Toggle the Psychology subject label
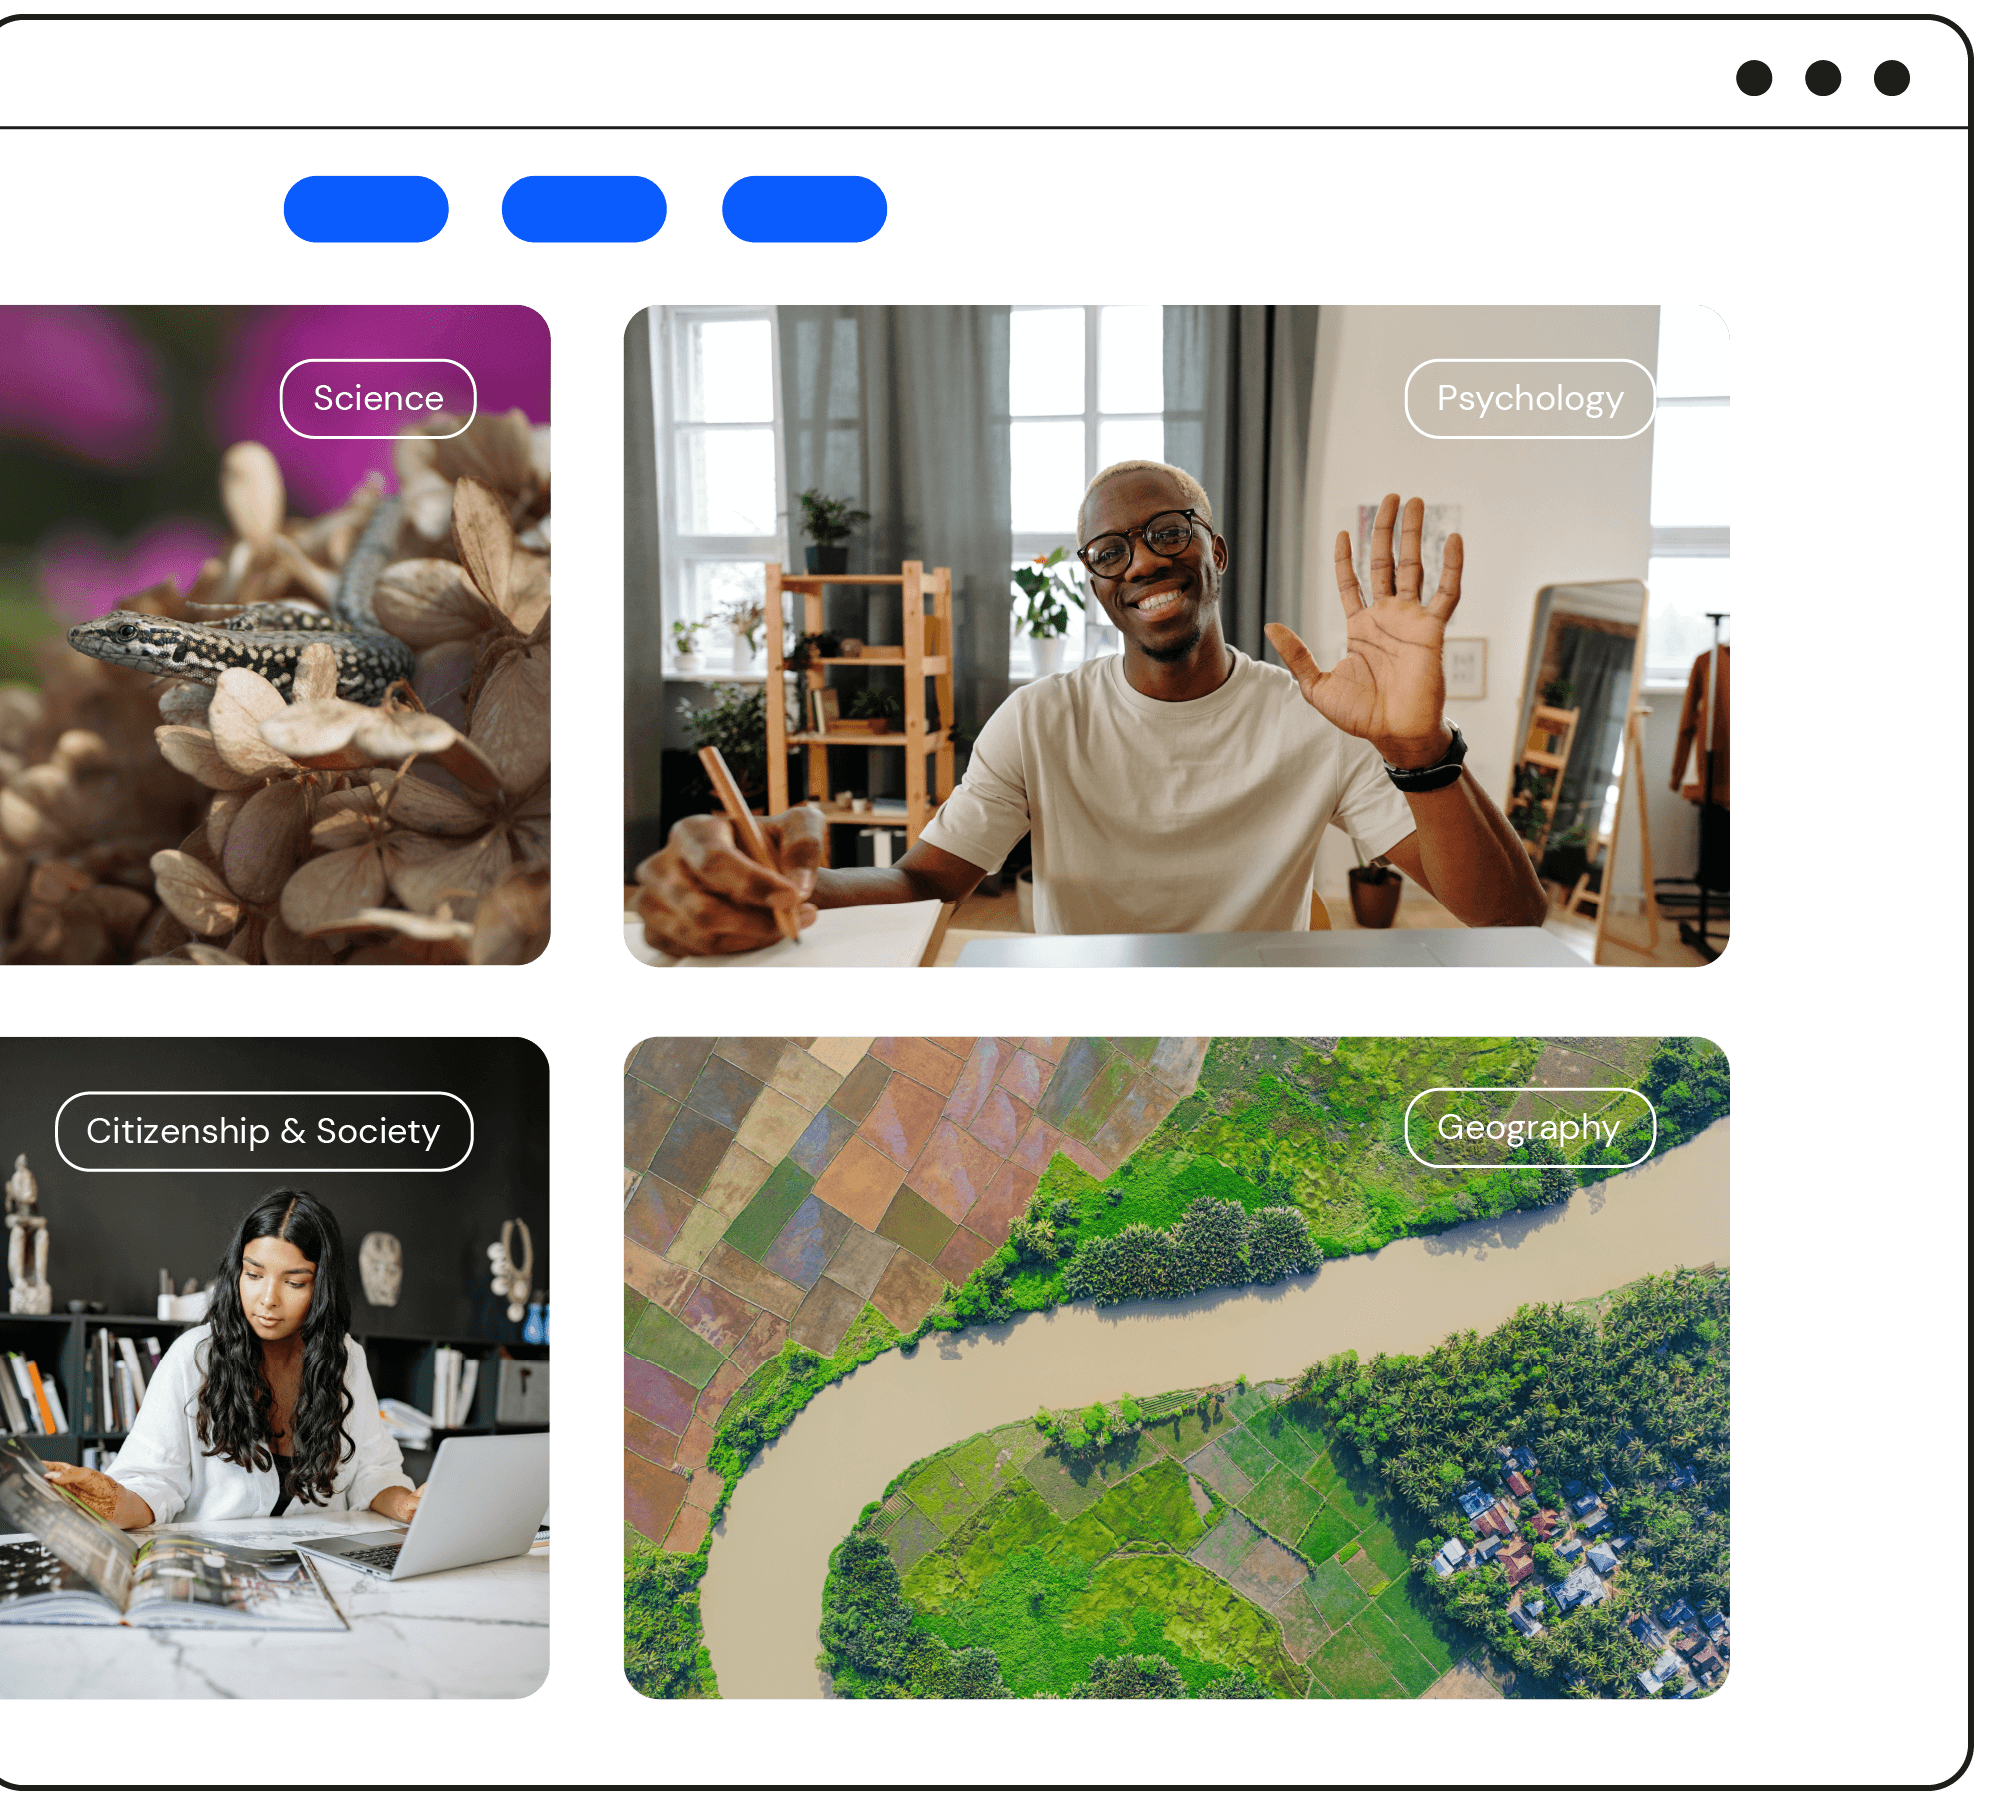Screen dimensions: 2003x1815 click(1525, 398)
